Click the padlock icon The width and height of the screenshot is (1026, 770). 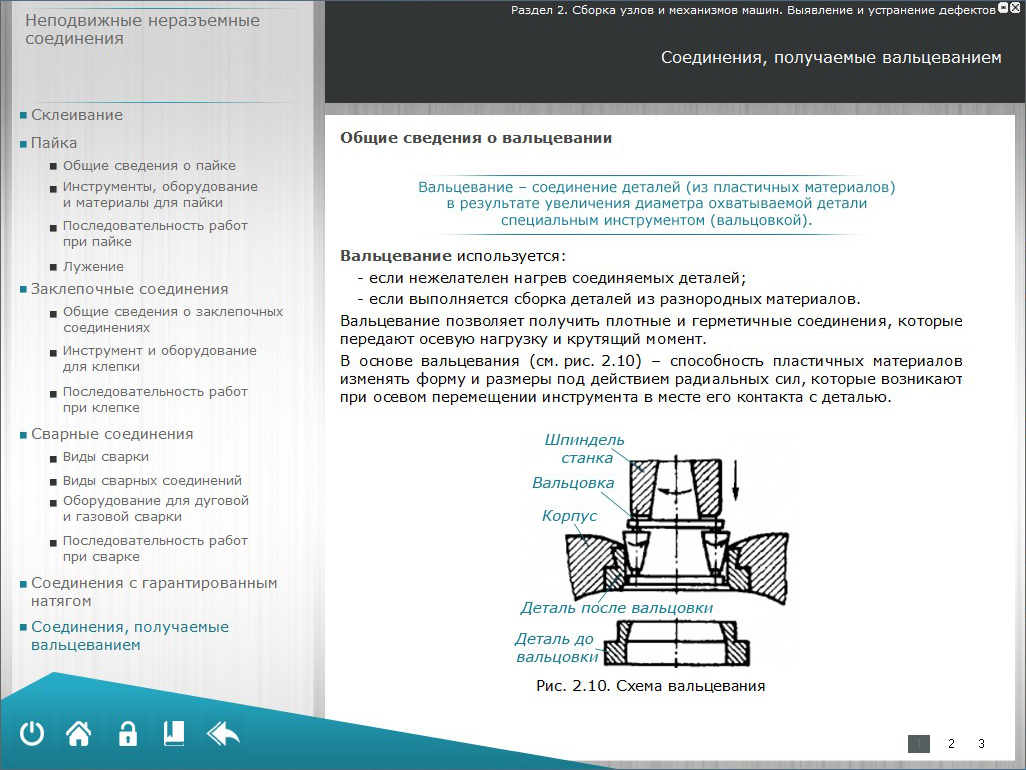click(x=128, y=733)
